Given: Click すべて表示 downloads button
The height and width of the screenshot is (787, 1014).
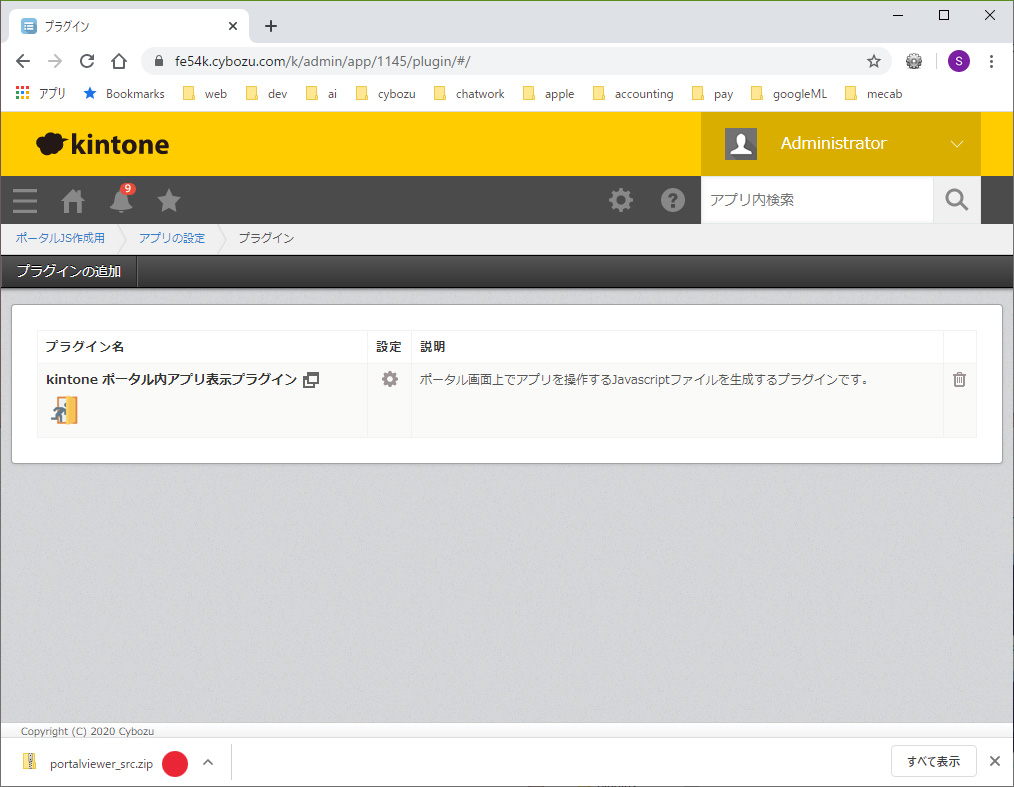Looking at the screenshot, I should coord(933,762).
